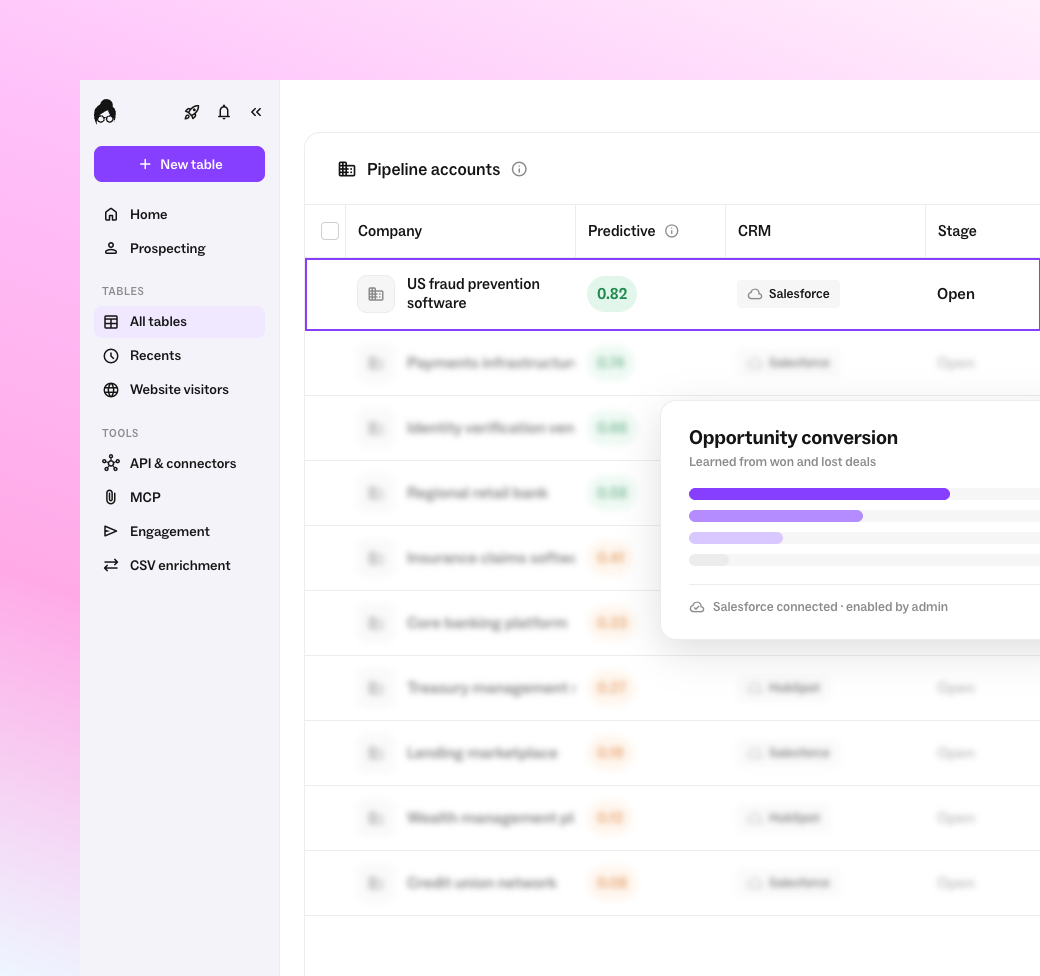Screen dimensions: 1040x976
Task: Click the 0.82 predictive score badge
Action: [x=612, y=294]
